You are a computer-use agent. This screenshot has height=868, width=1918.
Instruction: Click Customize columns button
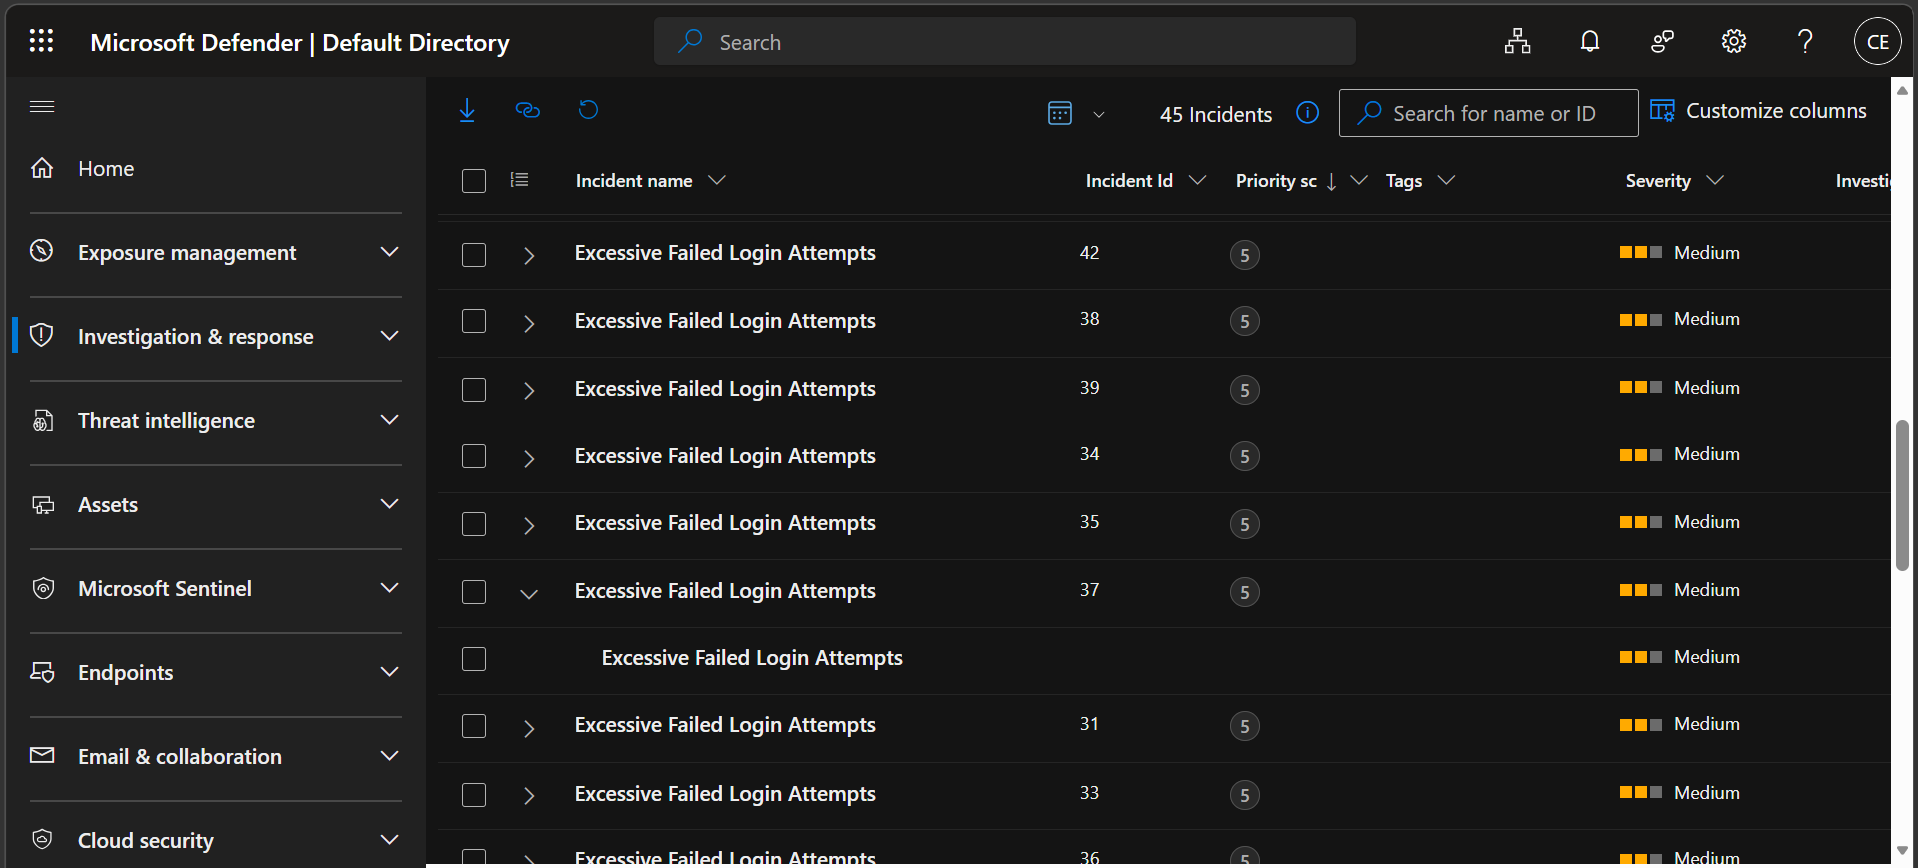[x=1758, y=111]
